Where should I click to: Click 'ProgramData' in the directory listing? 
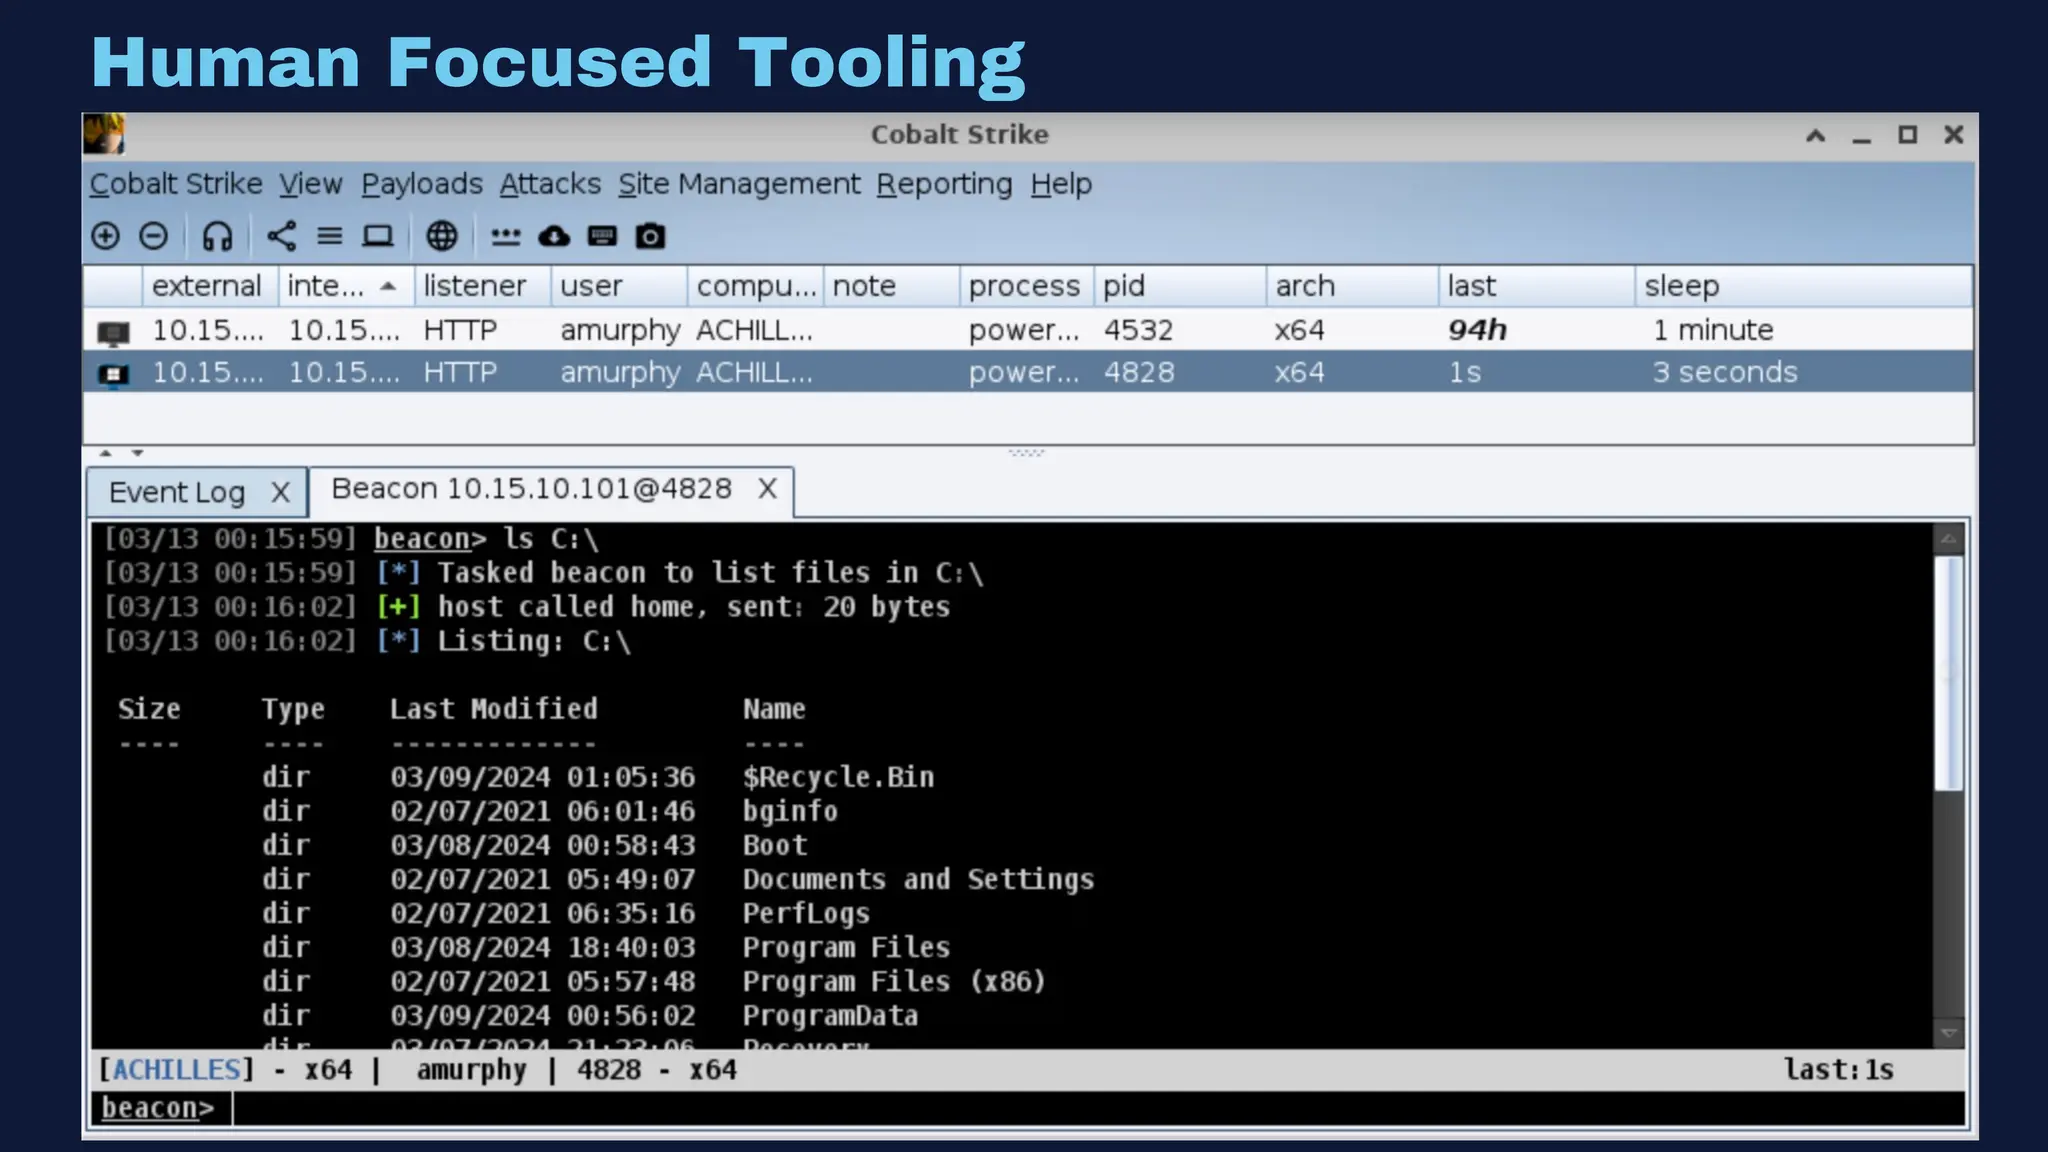tap(830, 1015)
